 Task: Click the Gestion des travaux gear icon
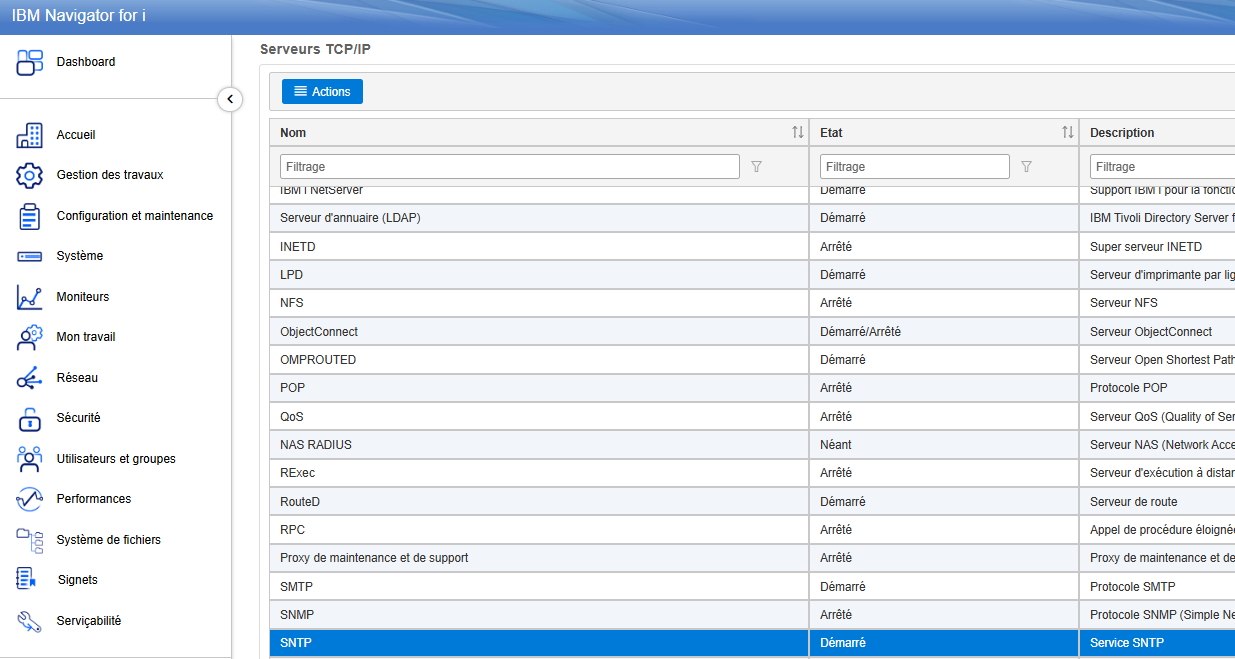pos(30,175)
